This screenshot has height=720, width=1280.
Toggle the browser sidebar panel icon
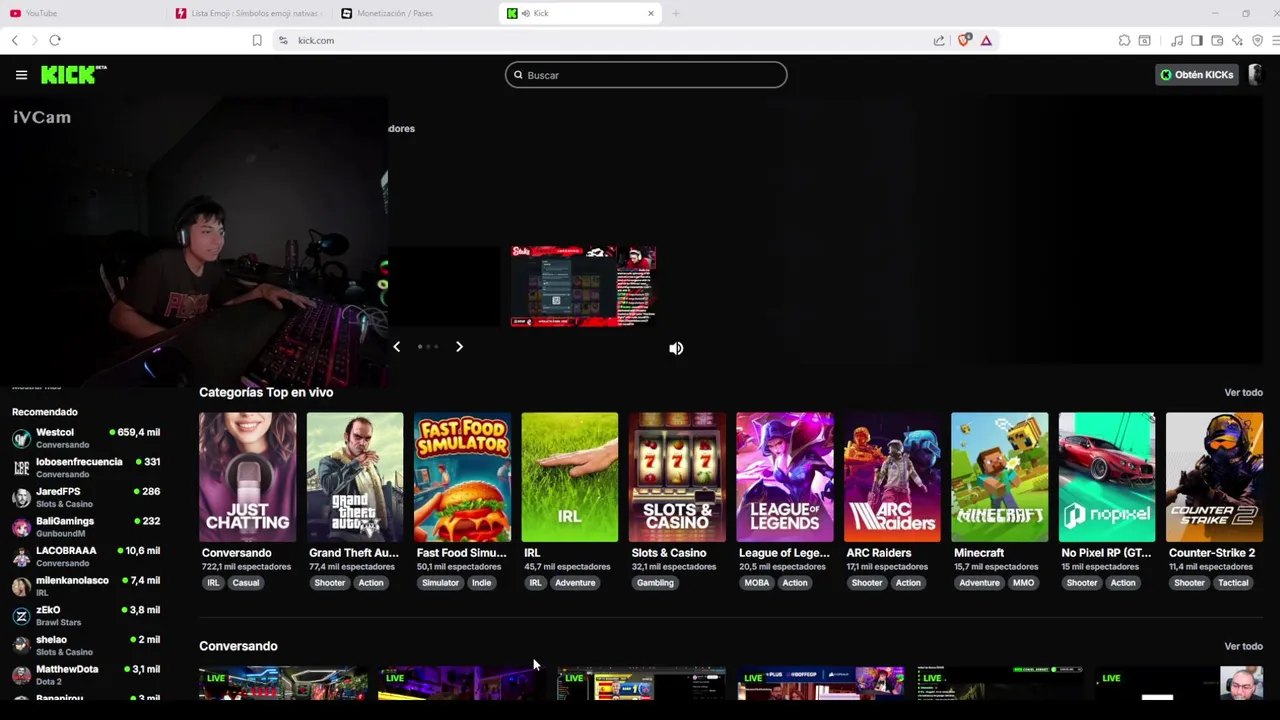point(1196,40)
